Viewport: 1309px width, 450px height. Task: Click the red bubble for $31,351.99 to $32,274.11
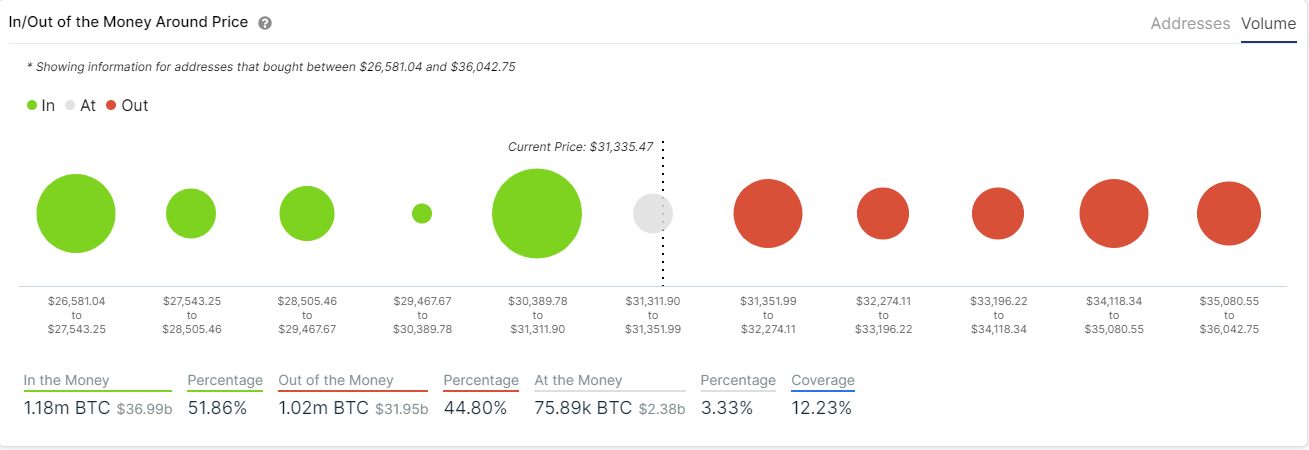click(x=768, y=213)
